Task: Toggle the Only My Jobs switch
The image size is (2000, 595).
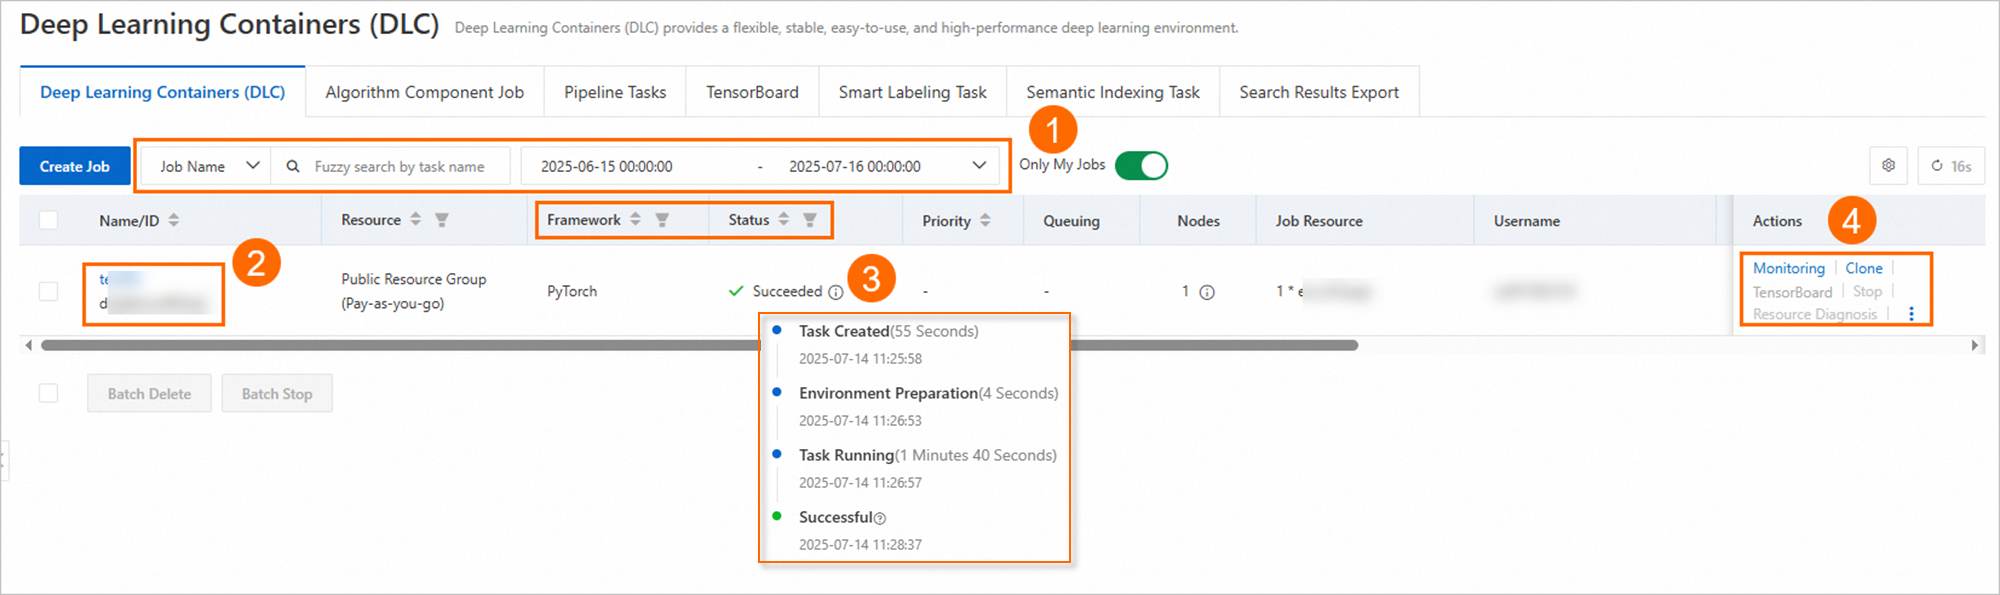Action: point(1141,165)
